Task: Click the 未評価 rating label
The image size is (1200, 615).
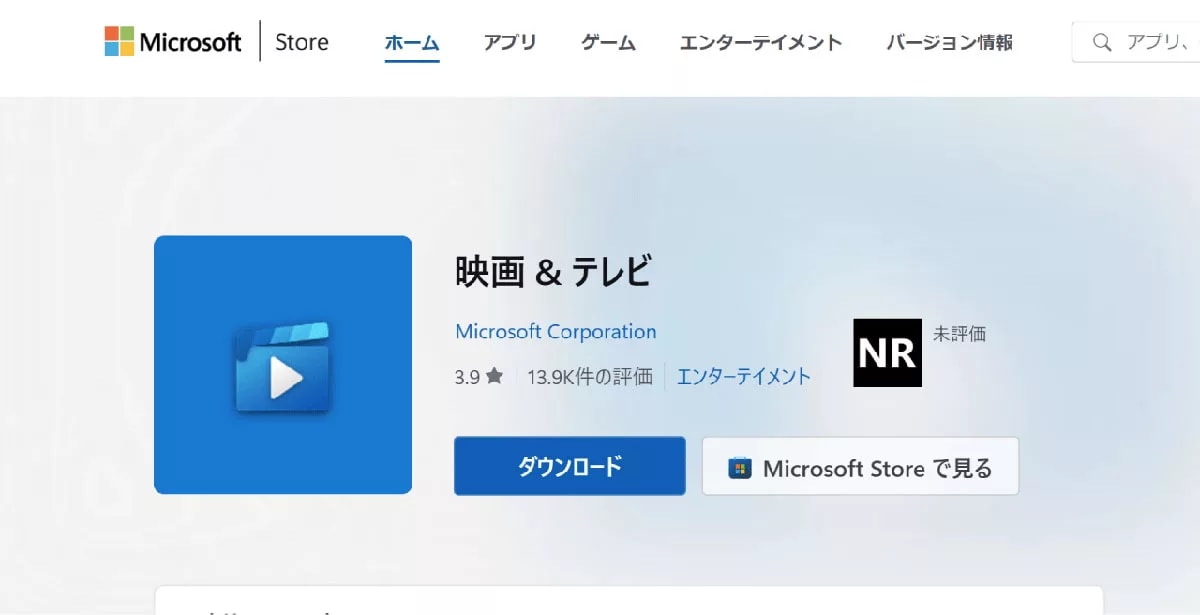Action: (959, 334)
